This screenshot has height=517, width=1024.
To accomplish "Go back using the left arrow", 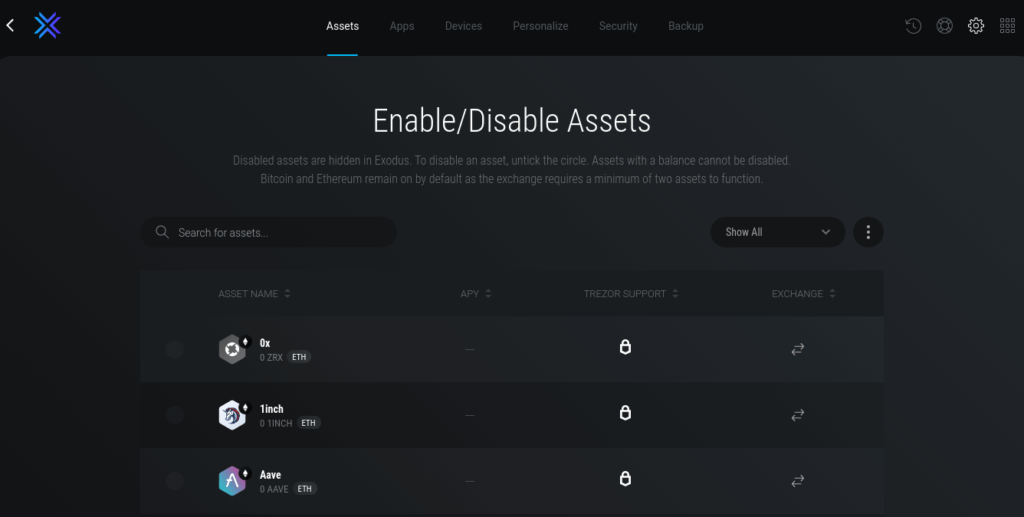I will 11,26.
